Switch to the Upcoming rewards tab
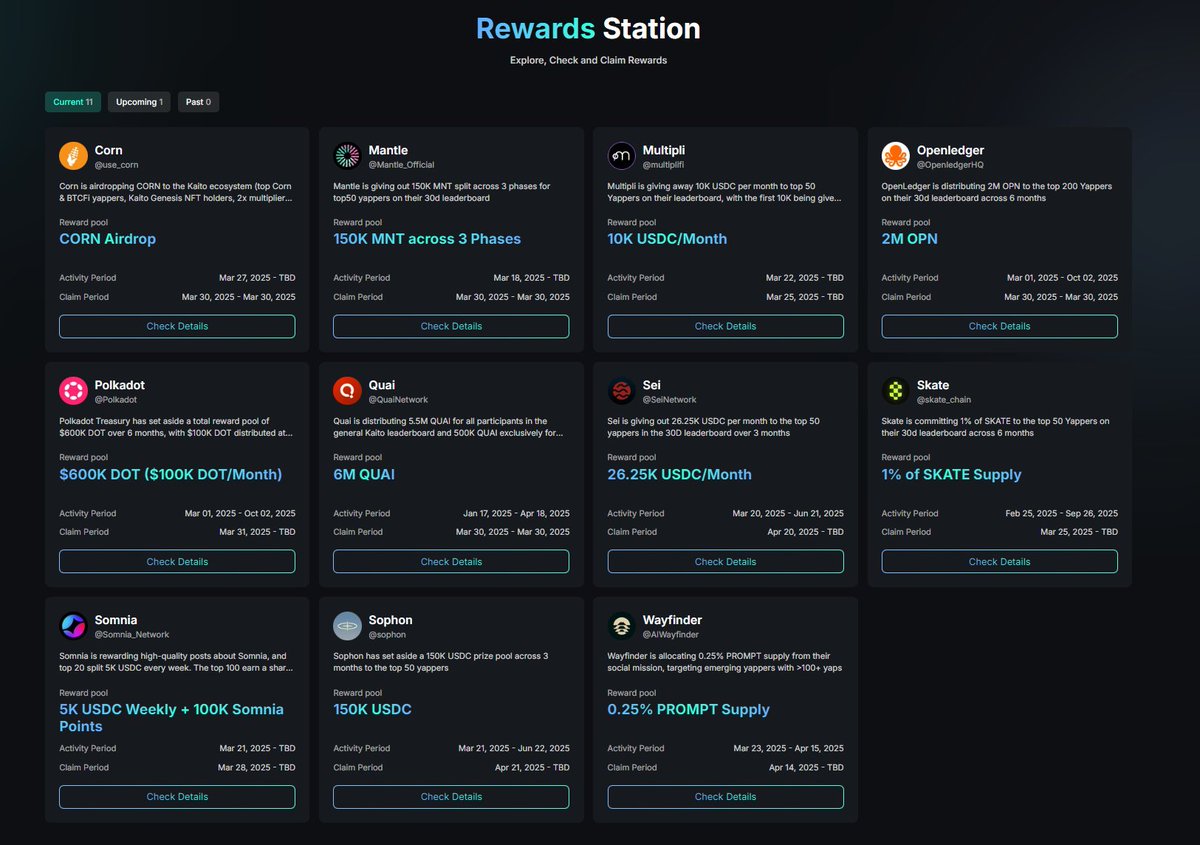Image resolution: width=1200 pixels, height=845 pixels. 139,101
